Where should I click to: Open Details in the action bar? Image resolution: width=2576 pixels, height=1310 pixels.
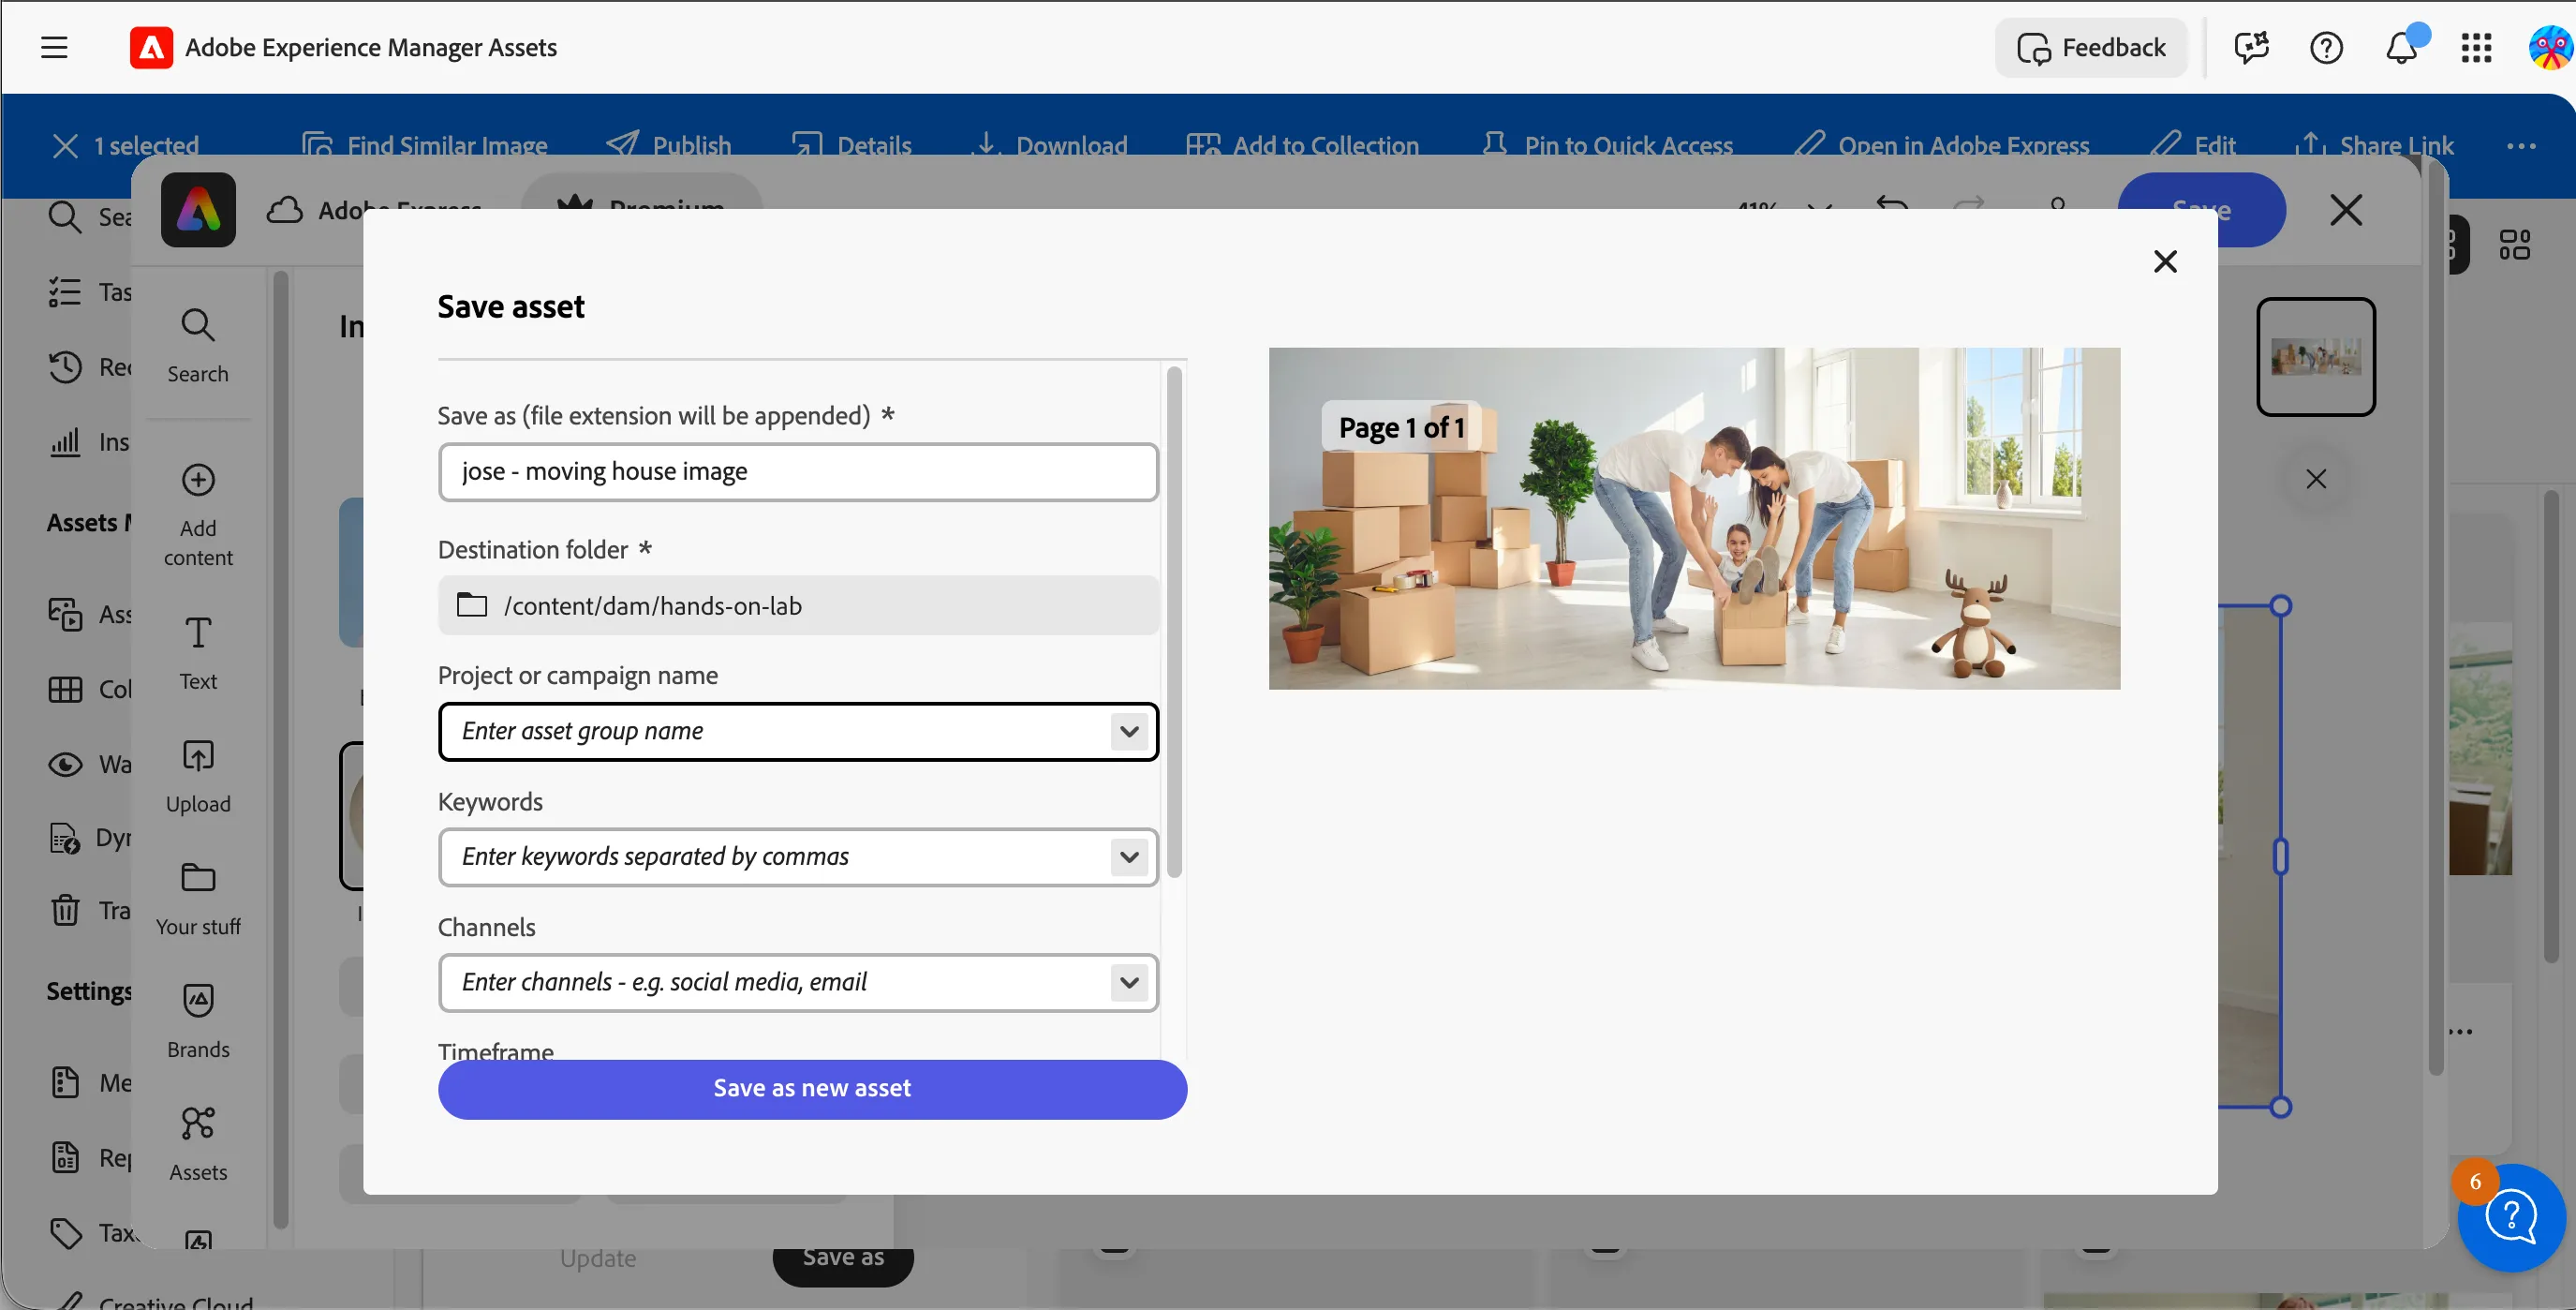tap(851, 146)
